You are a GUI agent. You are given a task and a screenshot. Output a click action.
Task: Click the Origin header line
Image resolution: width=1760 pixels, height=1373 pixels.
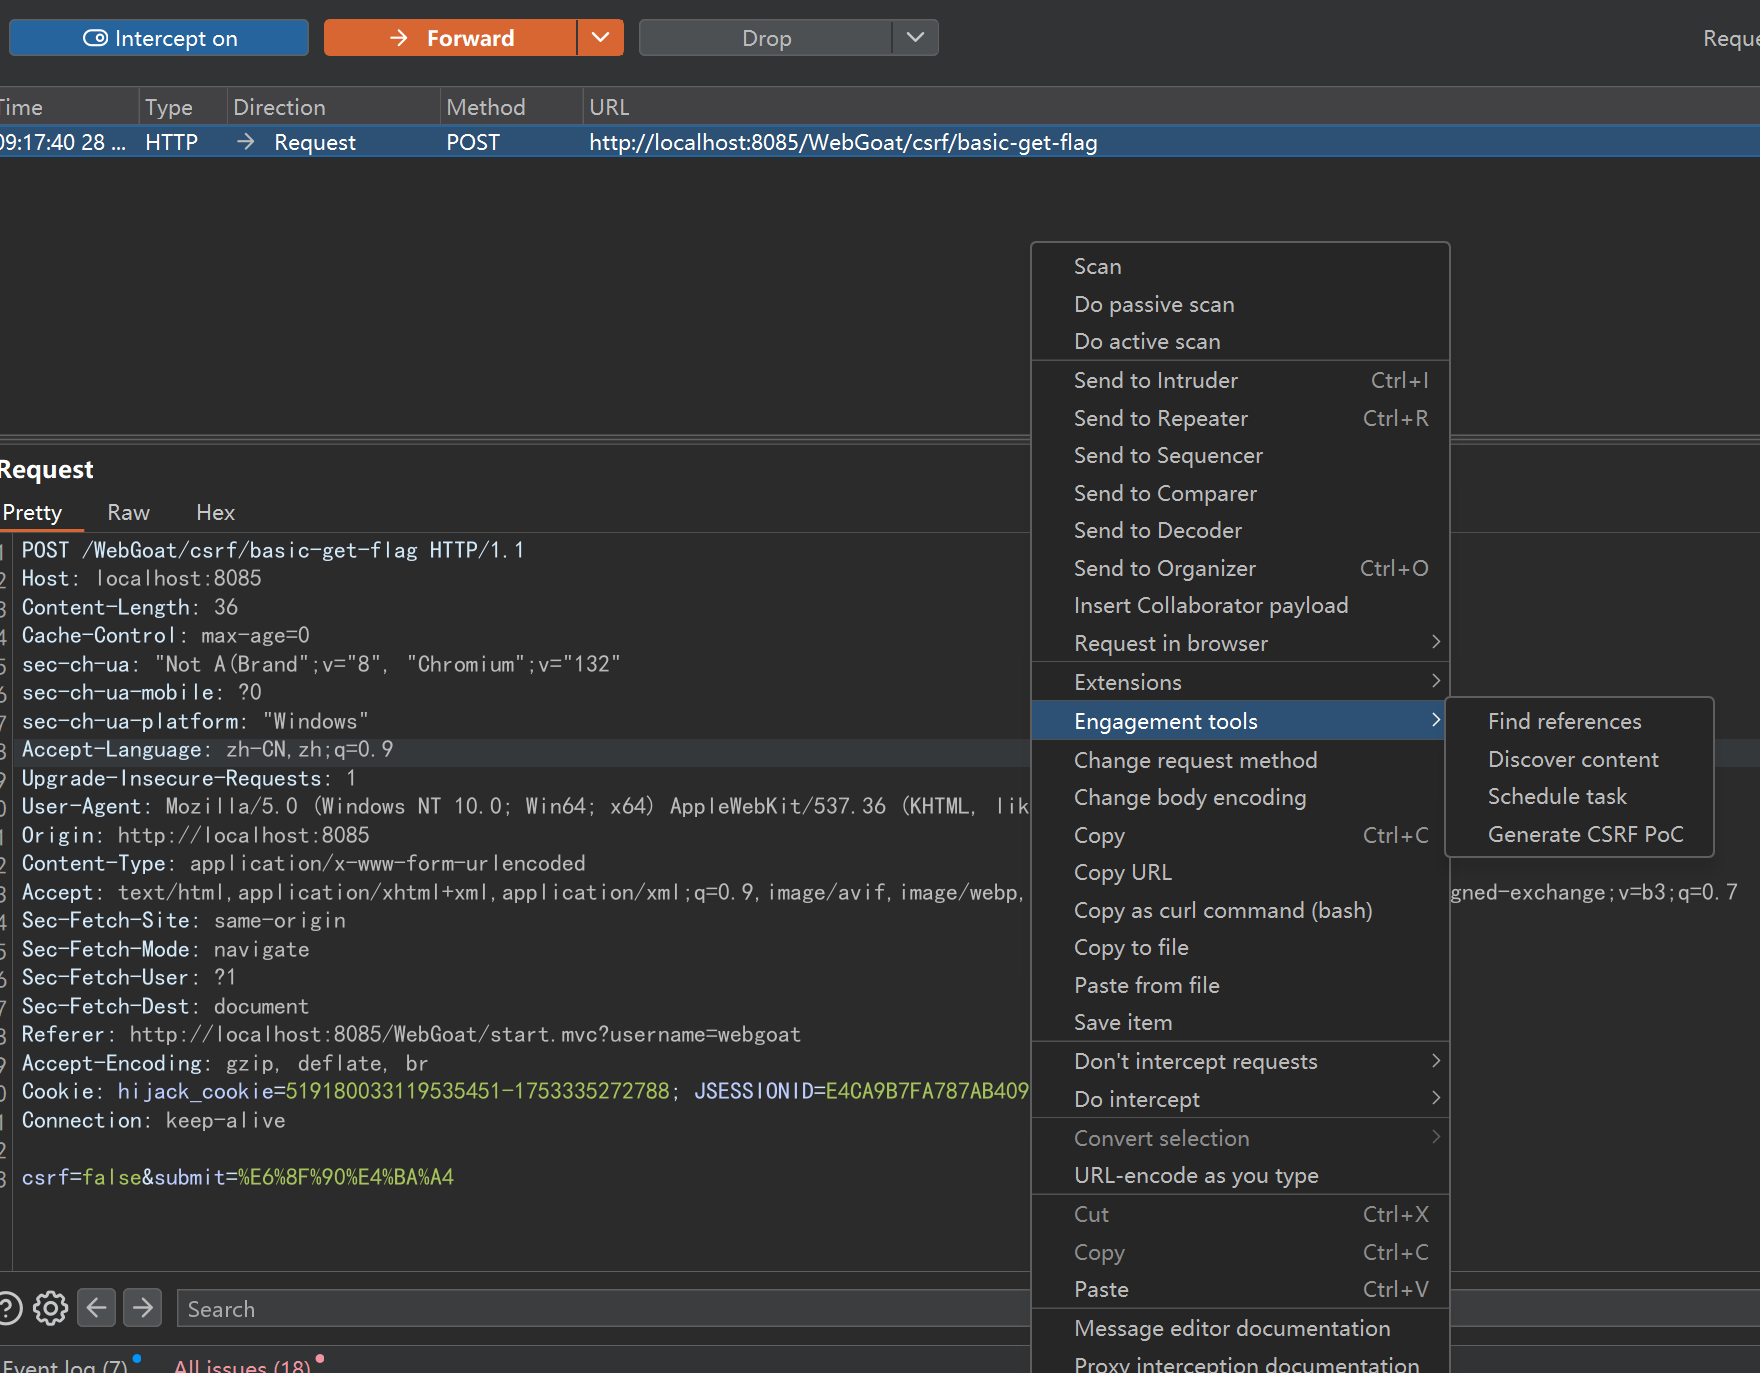(195, 835)
